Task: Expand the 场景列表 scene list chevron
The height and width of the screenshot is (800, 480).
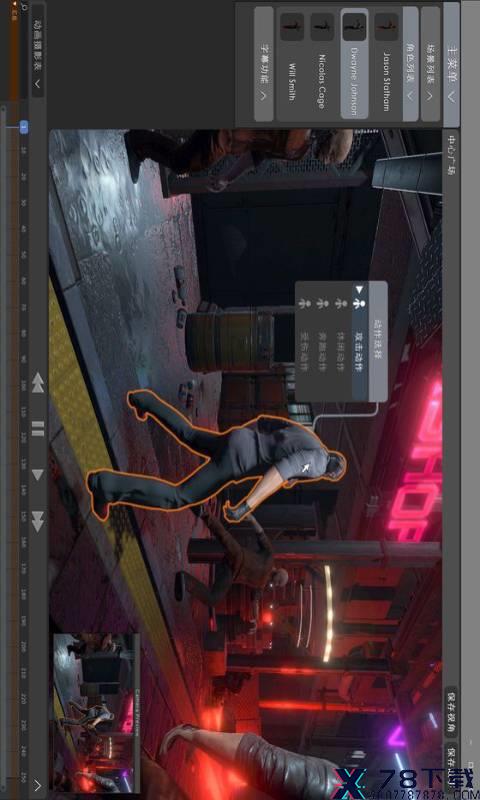Action: coord(430,96)
